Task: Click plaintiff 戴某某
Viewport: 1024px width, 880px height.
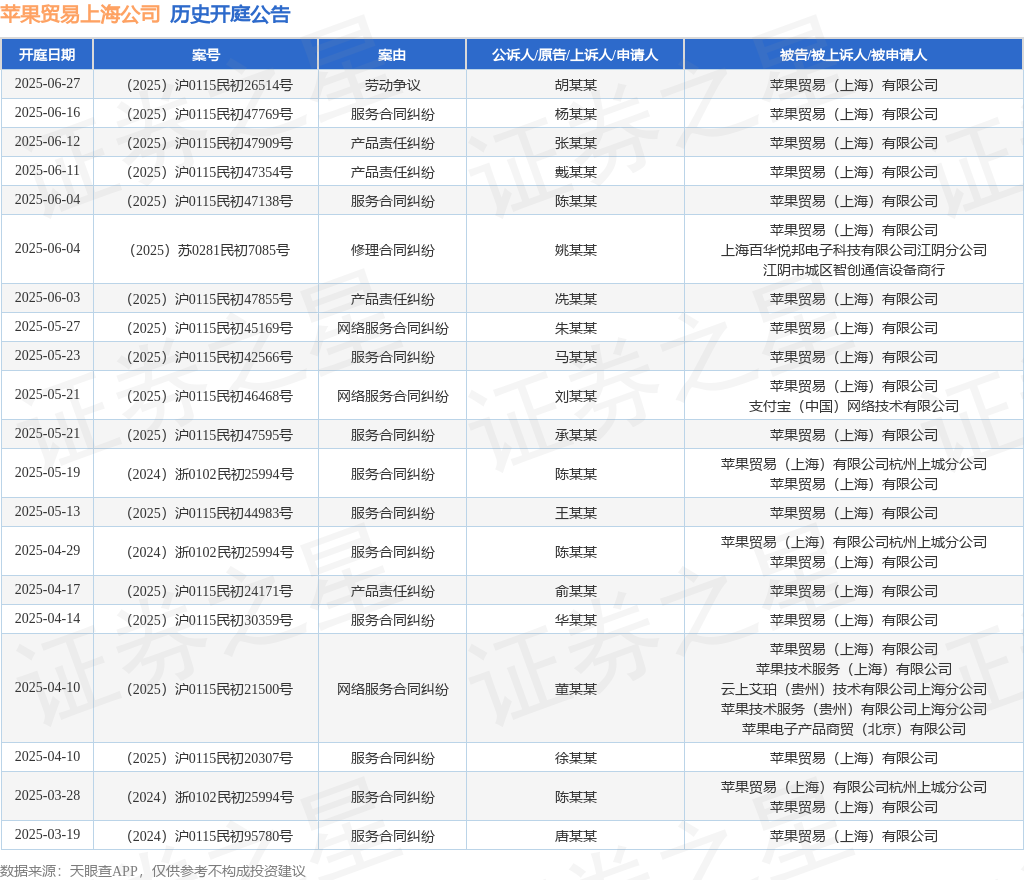Action: 575,172
